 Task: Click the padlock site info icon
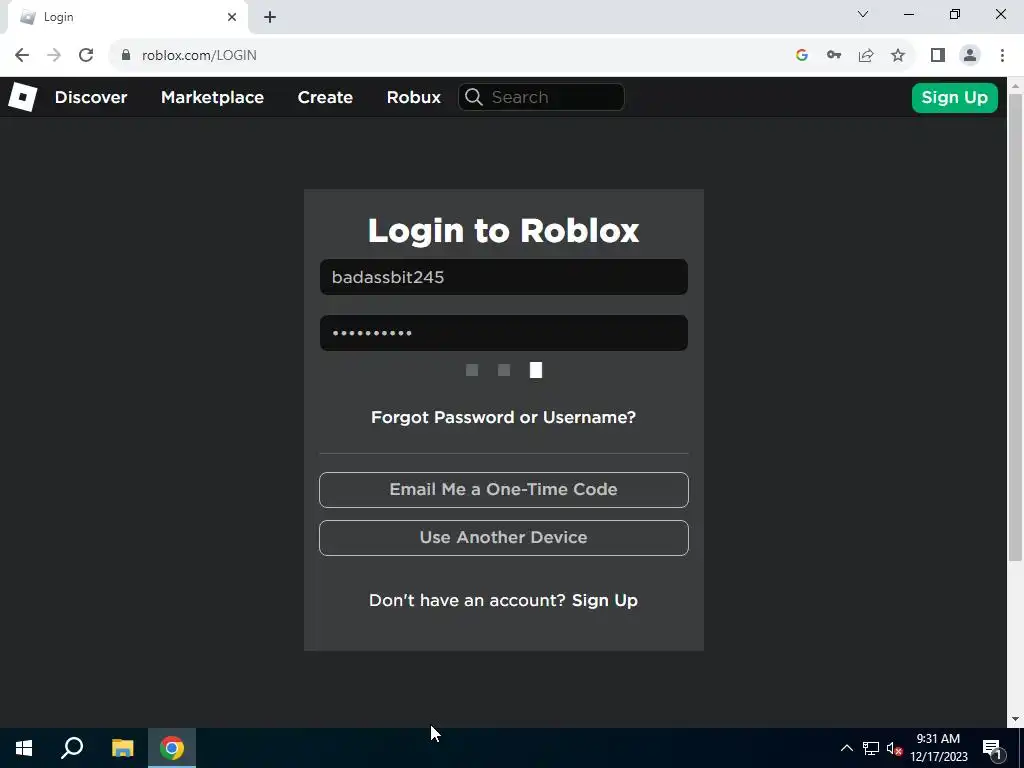coord(126,56)
